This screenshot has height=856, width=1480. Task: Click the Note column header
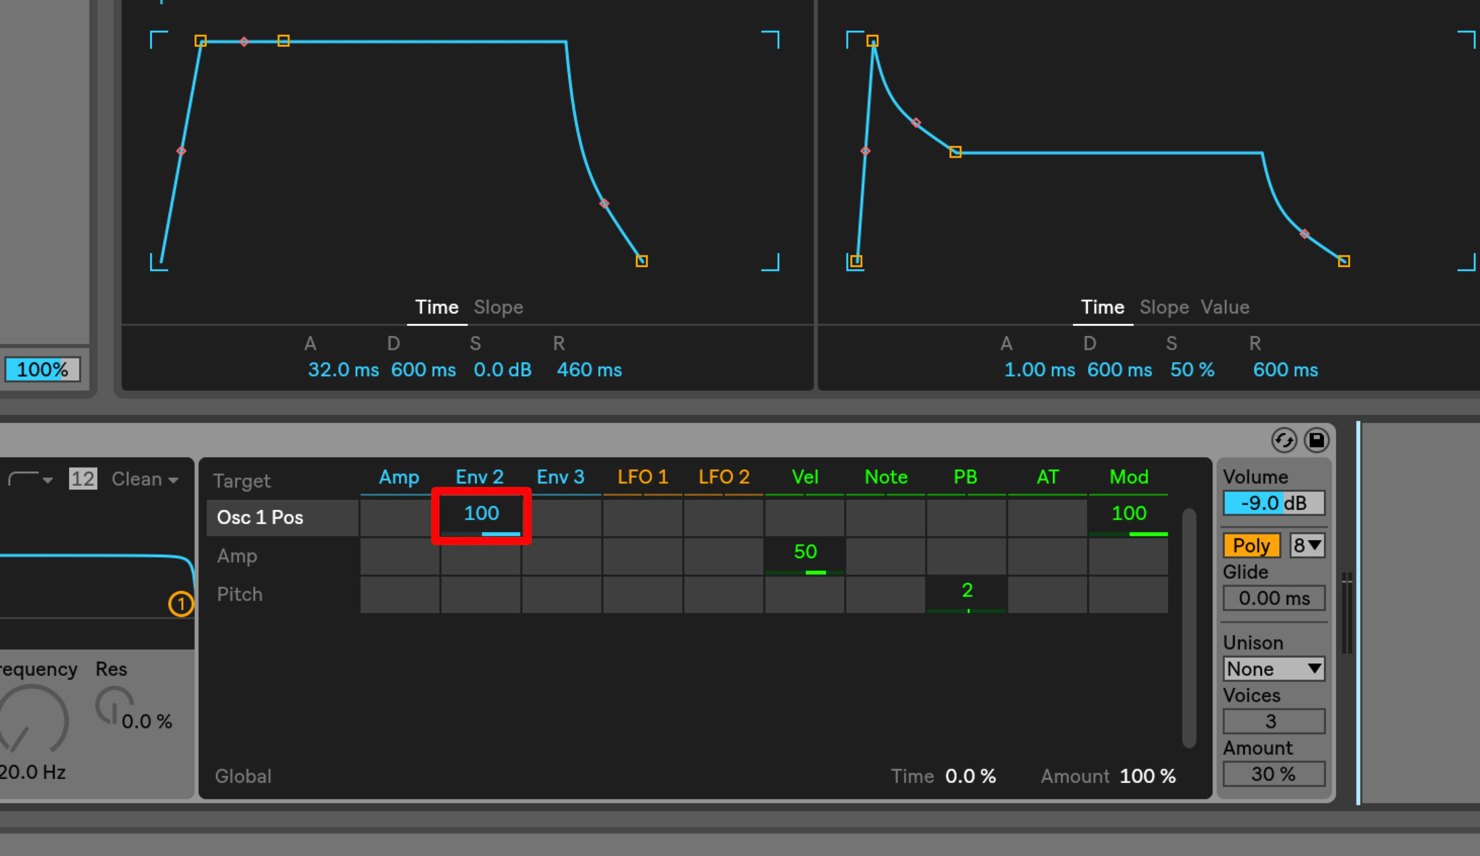pyautogui.click(x=886, y=477)
